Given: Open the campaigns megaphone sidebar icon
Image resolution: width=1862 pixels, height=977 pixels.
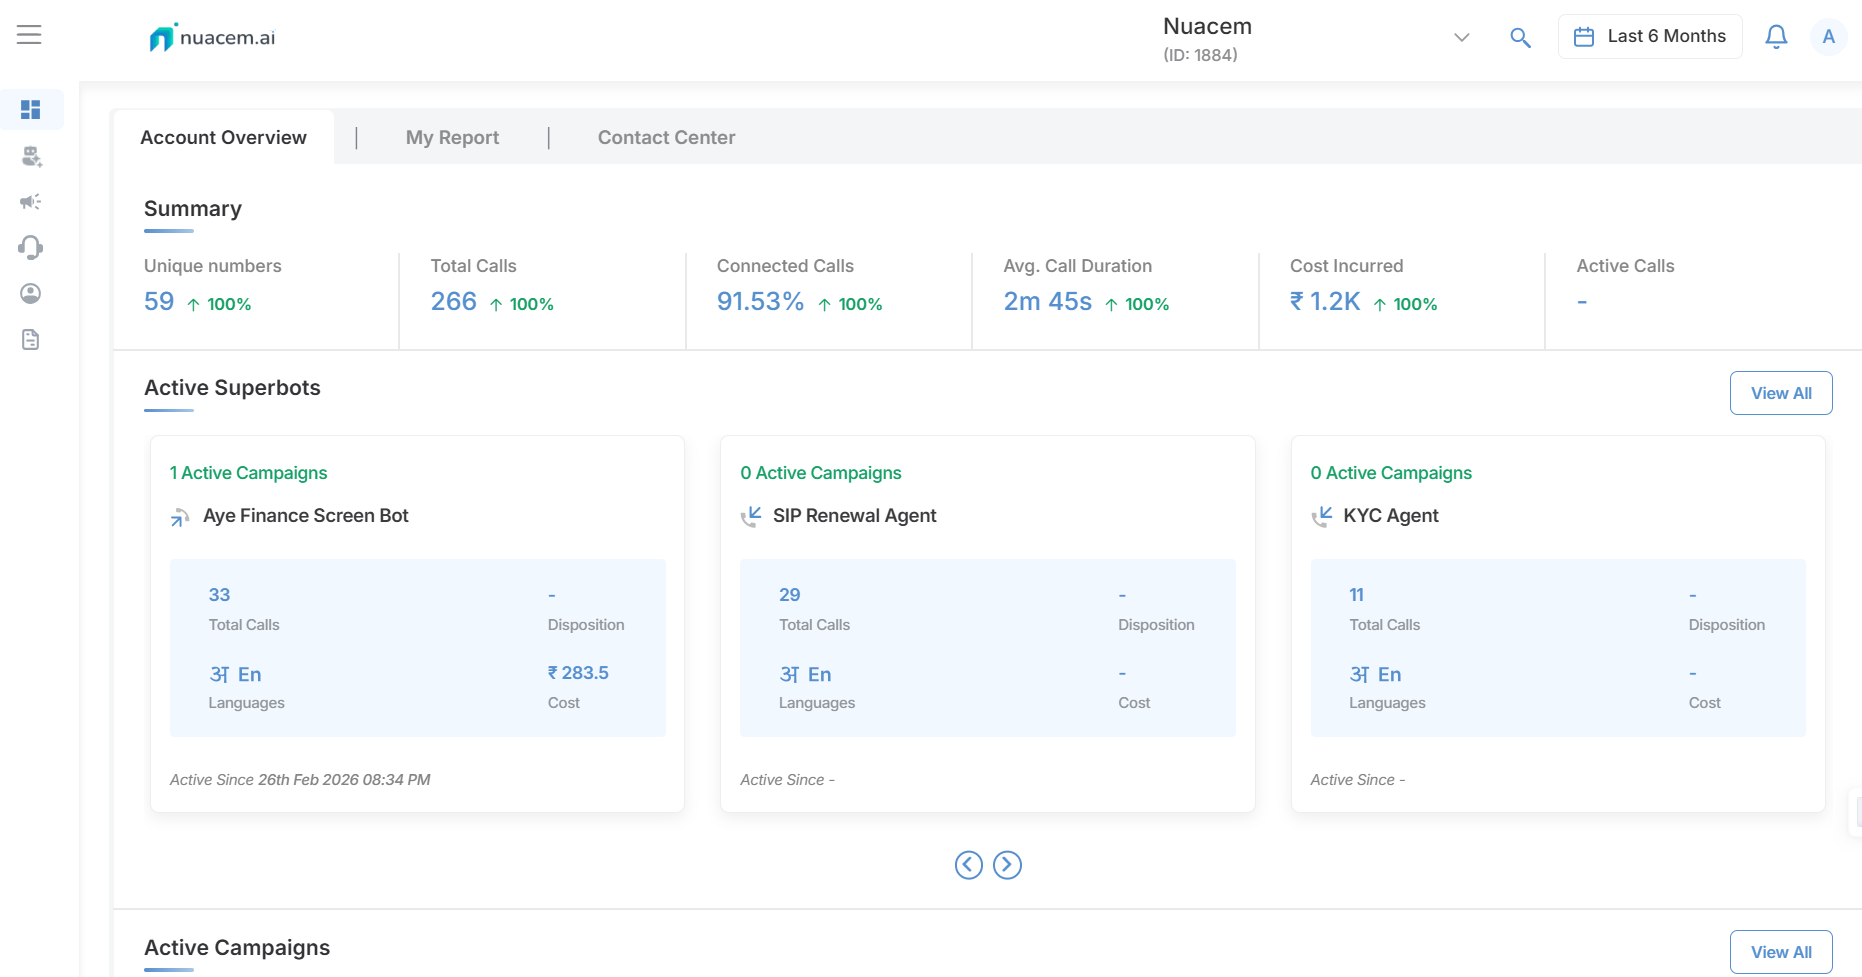Looking at the screenshot, I should (x=31, y=202).
